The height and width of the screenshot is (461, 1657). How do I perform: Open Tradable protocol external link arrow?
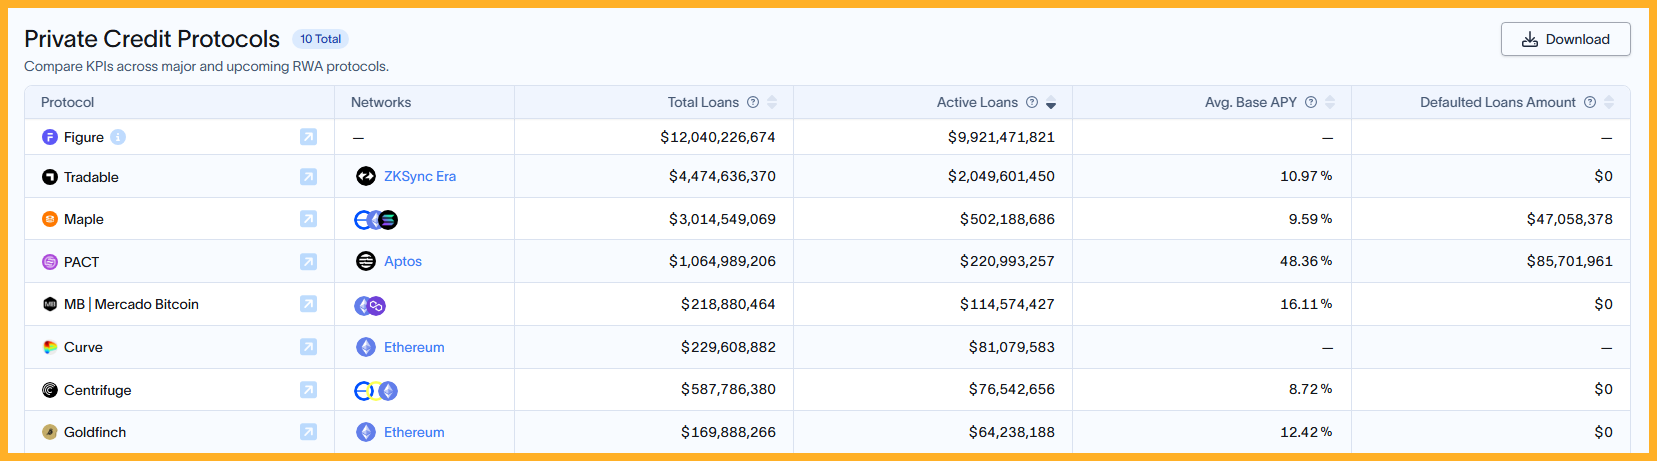[308, 177]
